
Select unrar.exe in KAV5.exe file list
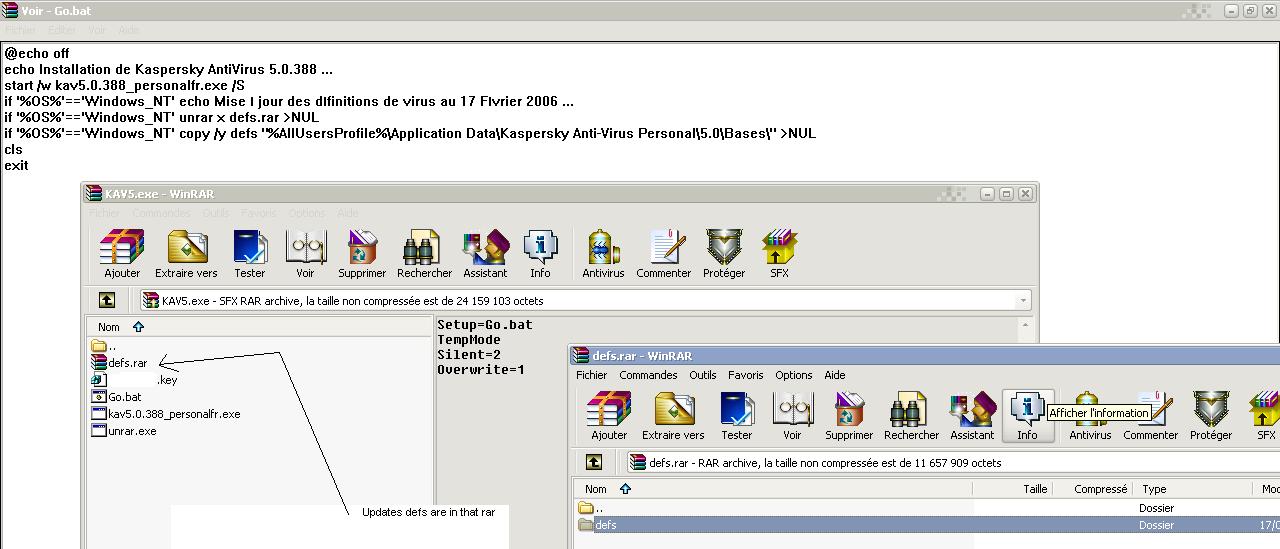pos(124,431)
